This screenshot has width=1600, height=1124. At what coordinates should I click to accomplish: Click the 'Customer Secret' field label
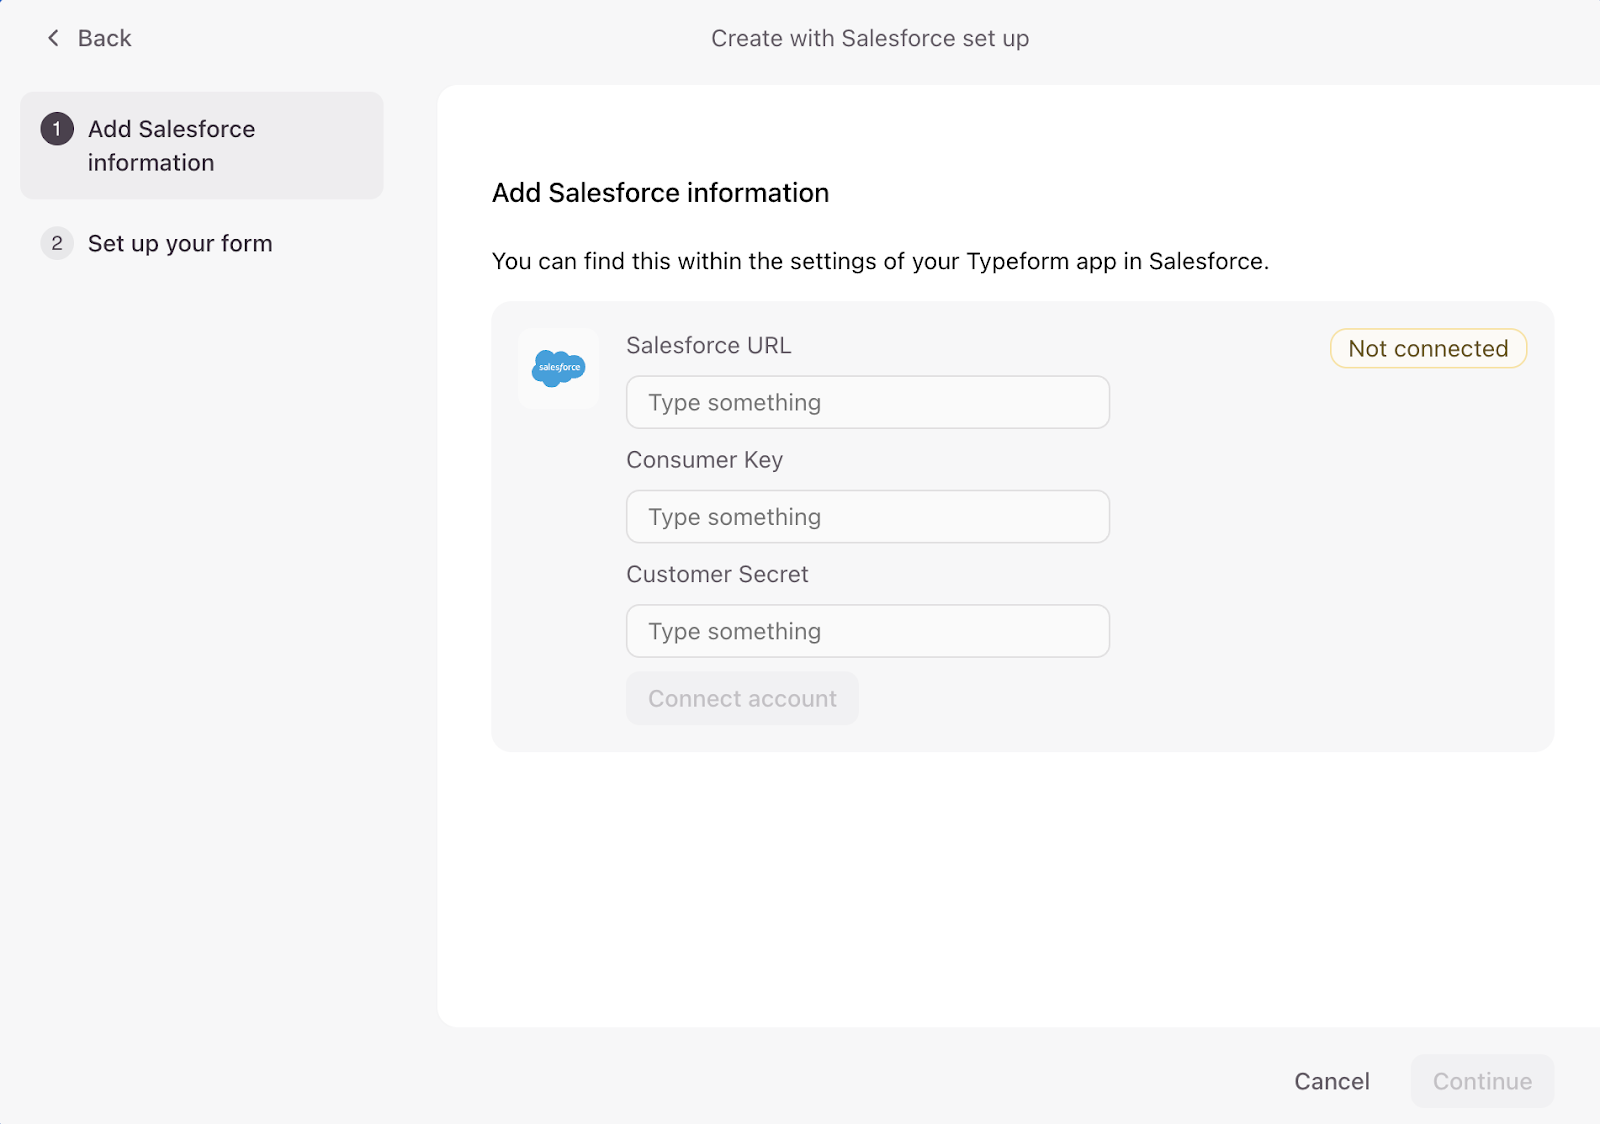tap(717, 574)
